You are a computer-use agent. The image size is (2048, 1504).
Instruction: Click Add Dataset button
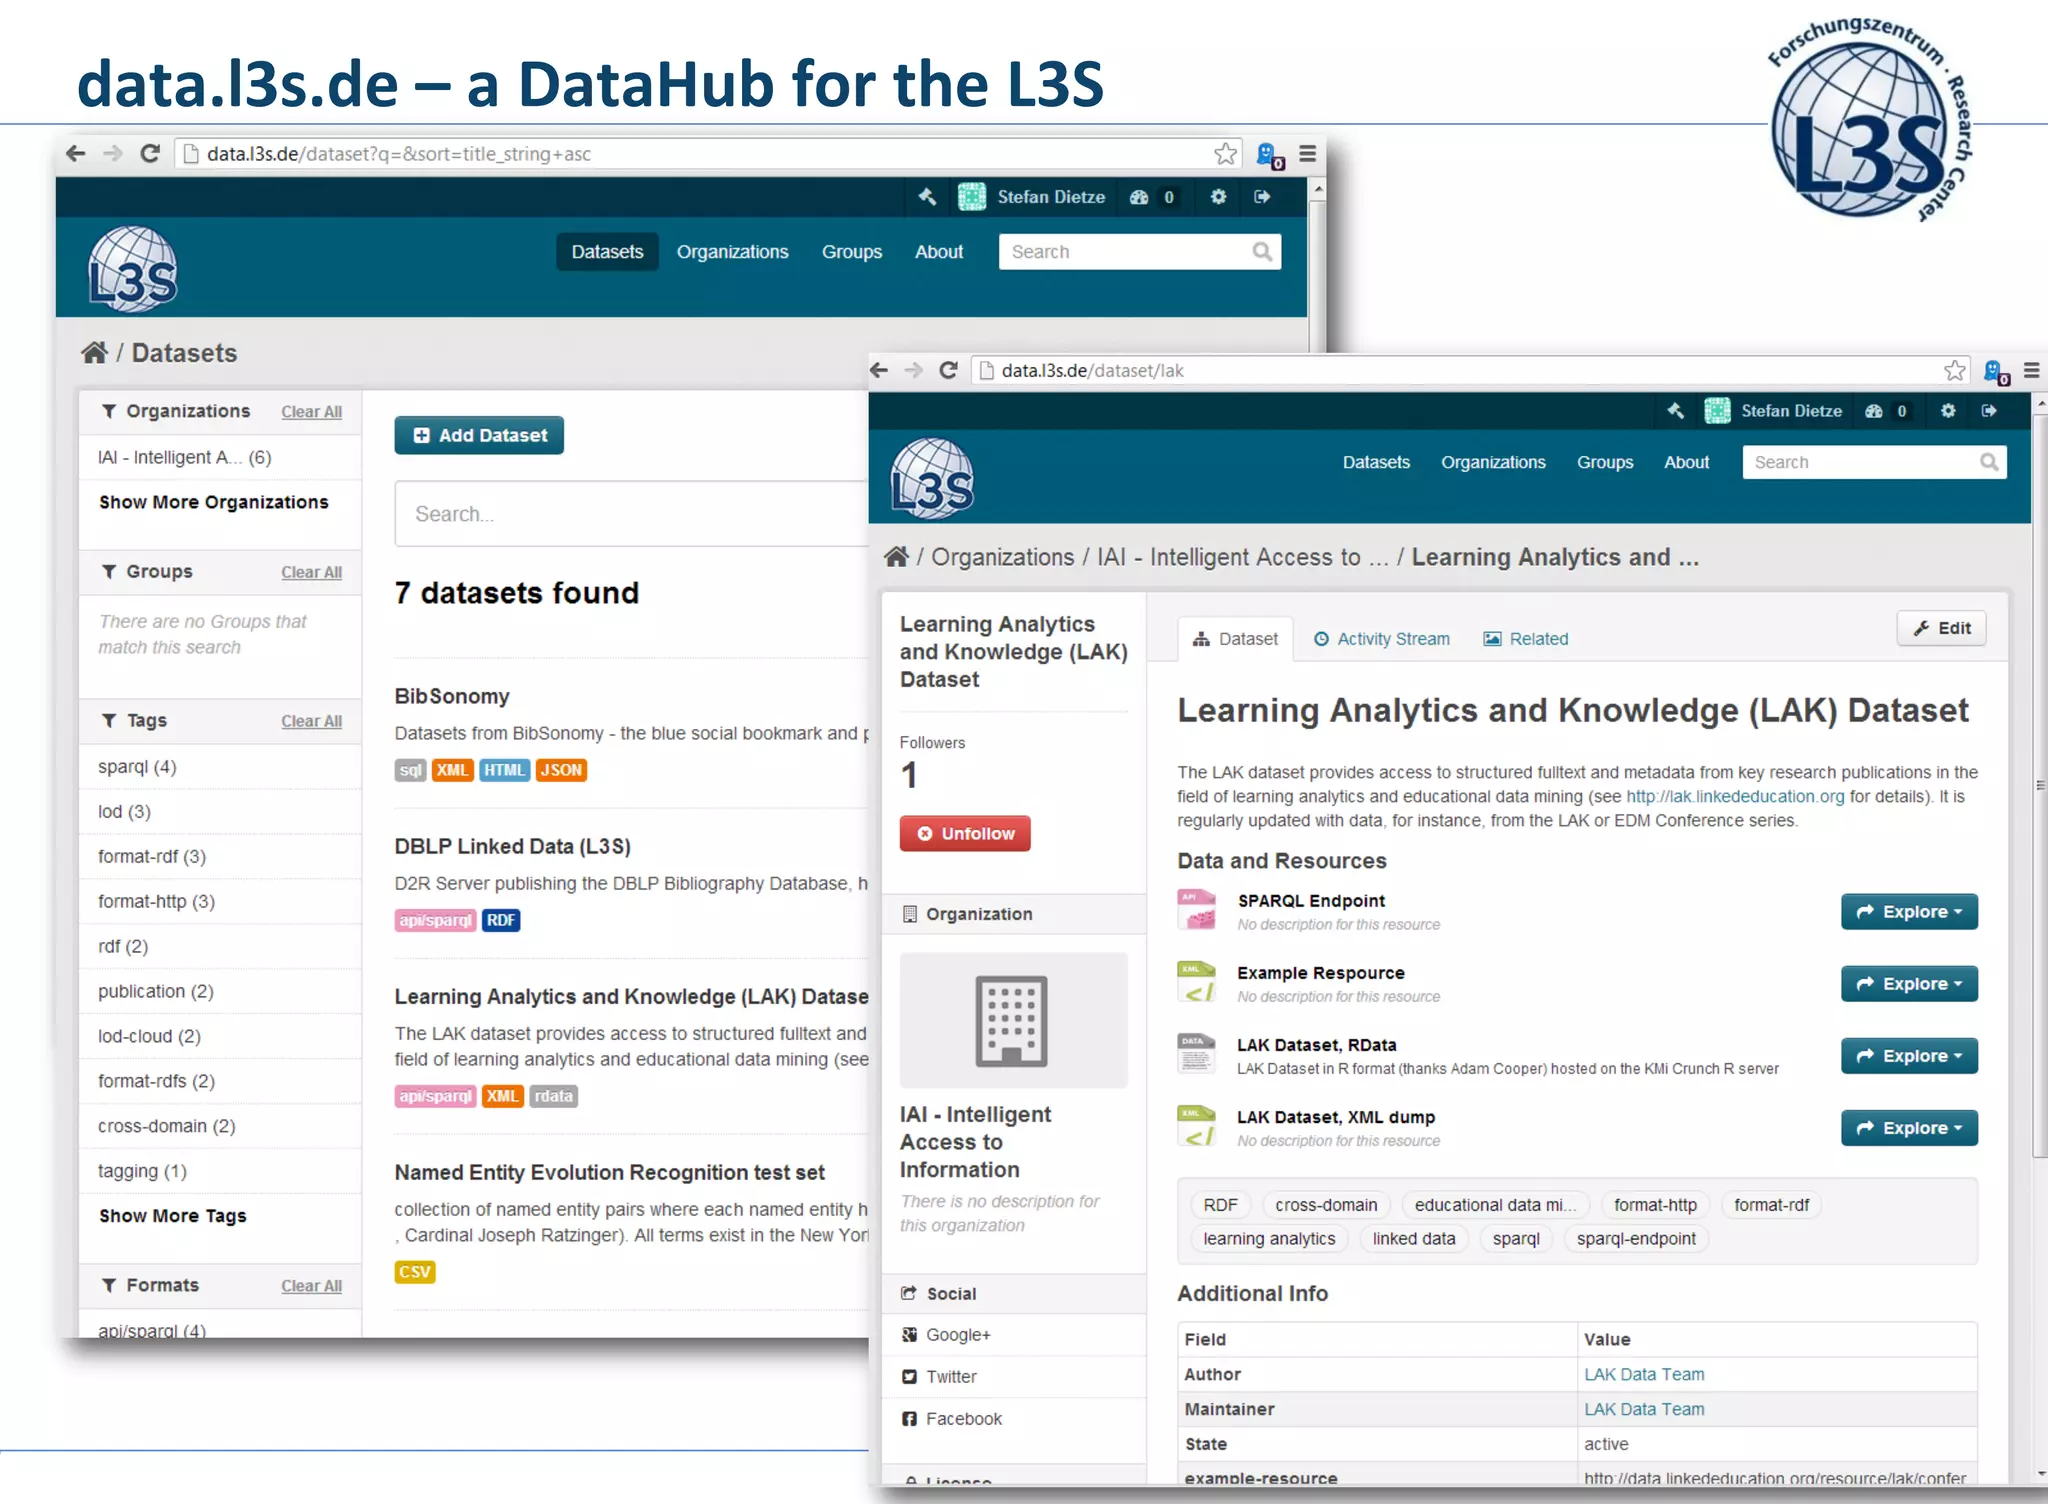tap(479, 435)
